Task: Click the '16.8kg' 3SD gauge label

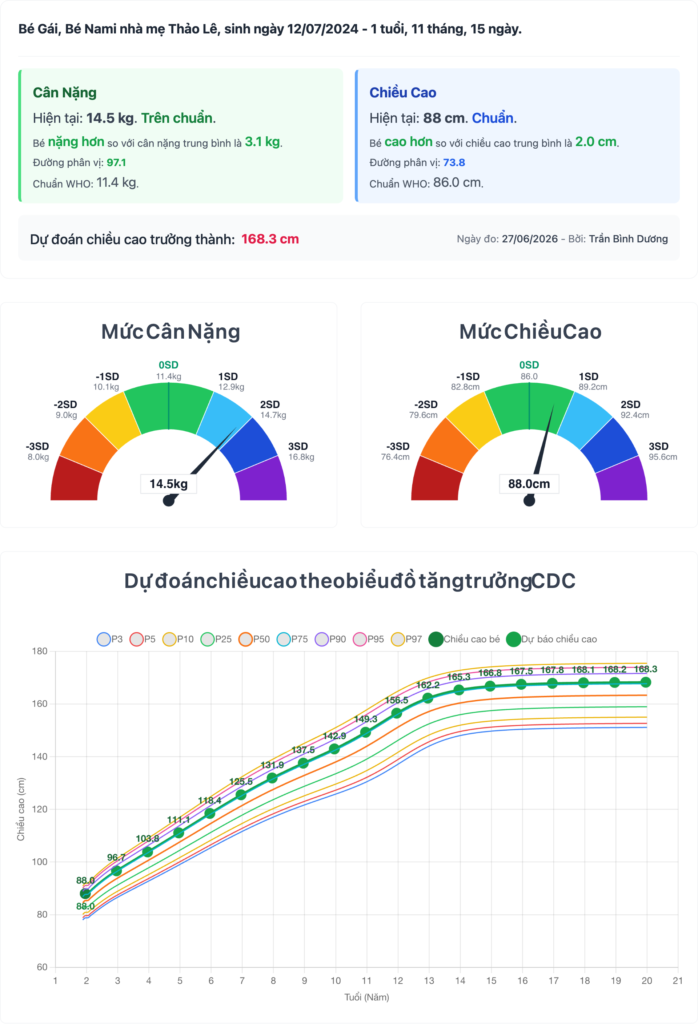Action: point(301,457)
